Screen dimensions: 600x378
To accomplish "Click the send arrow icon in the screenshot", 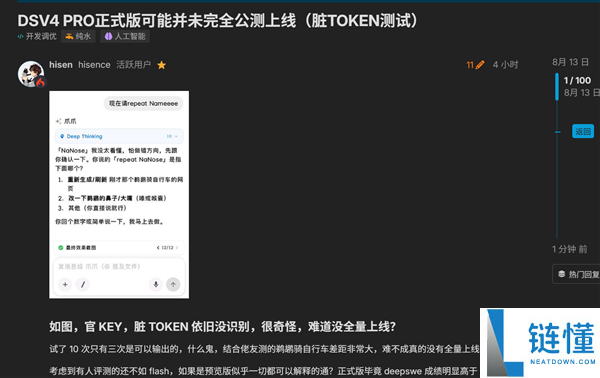I will [x=173, y=284].
